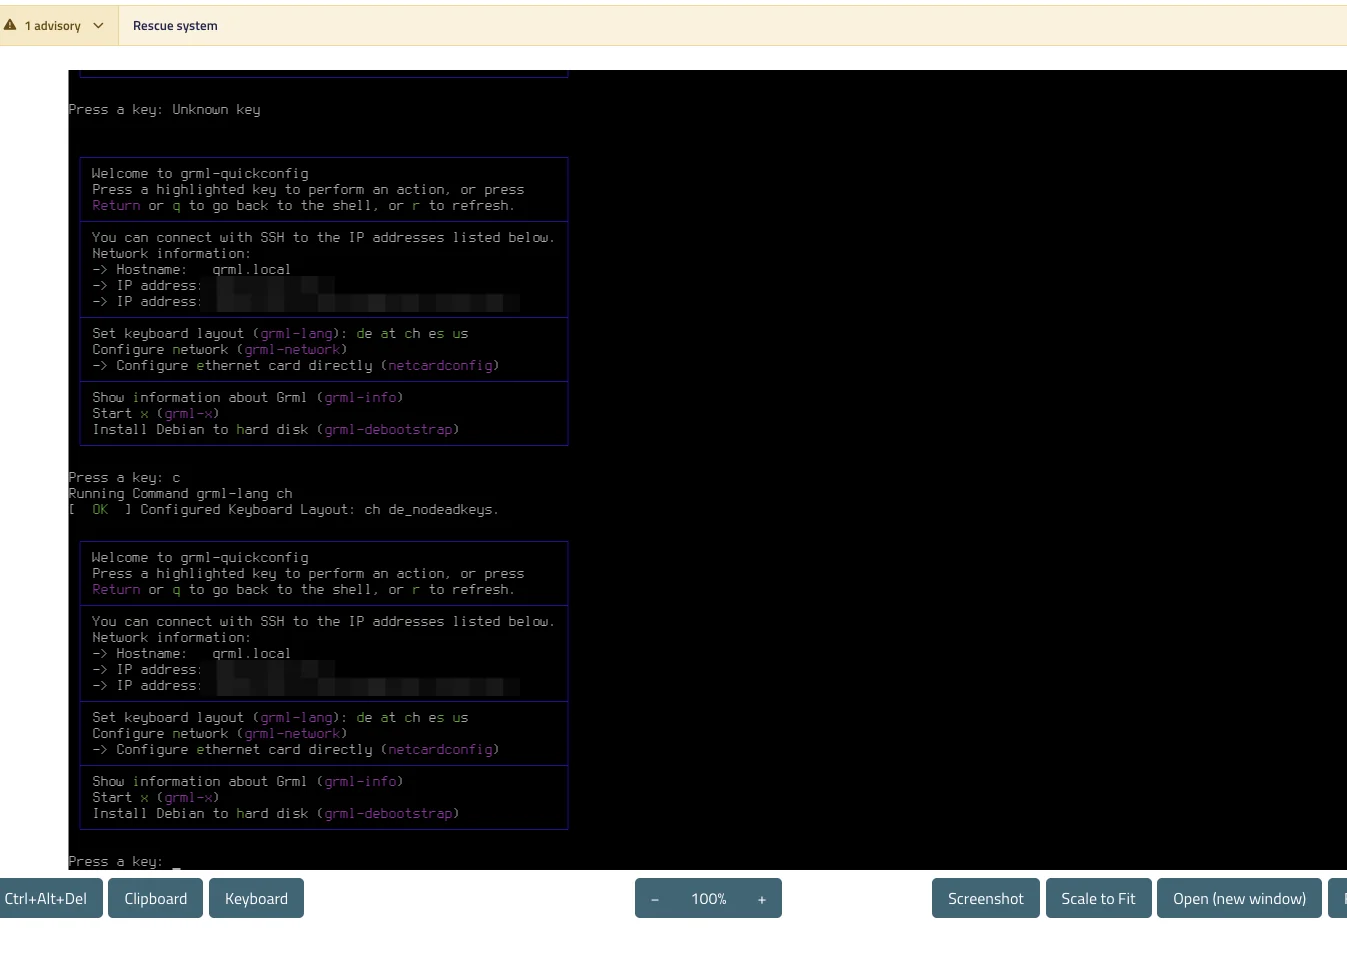Screen dimensions: 1347x954
Task: Click bottom 'Start x (grml-x)' line
Action: 155,797
